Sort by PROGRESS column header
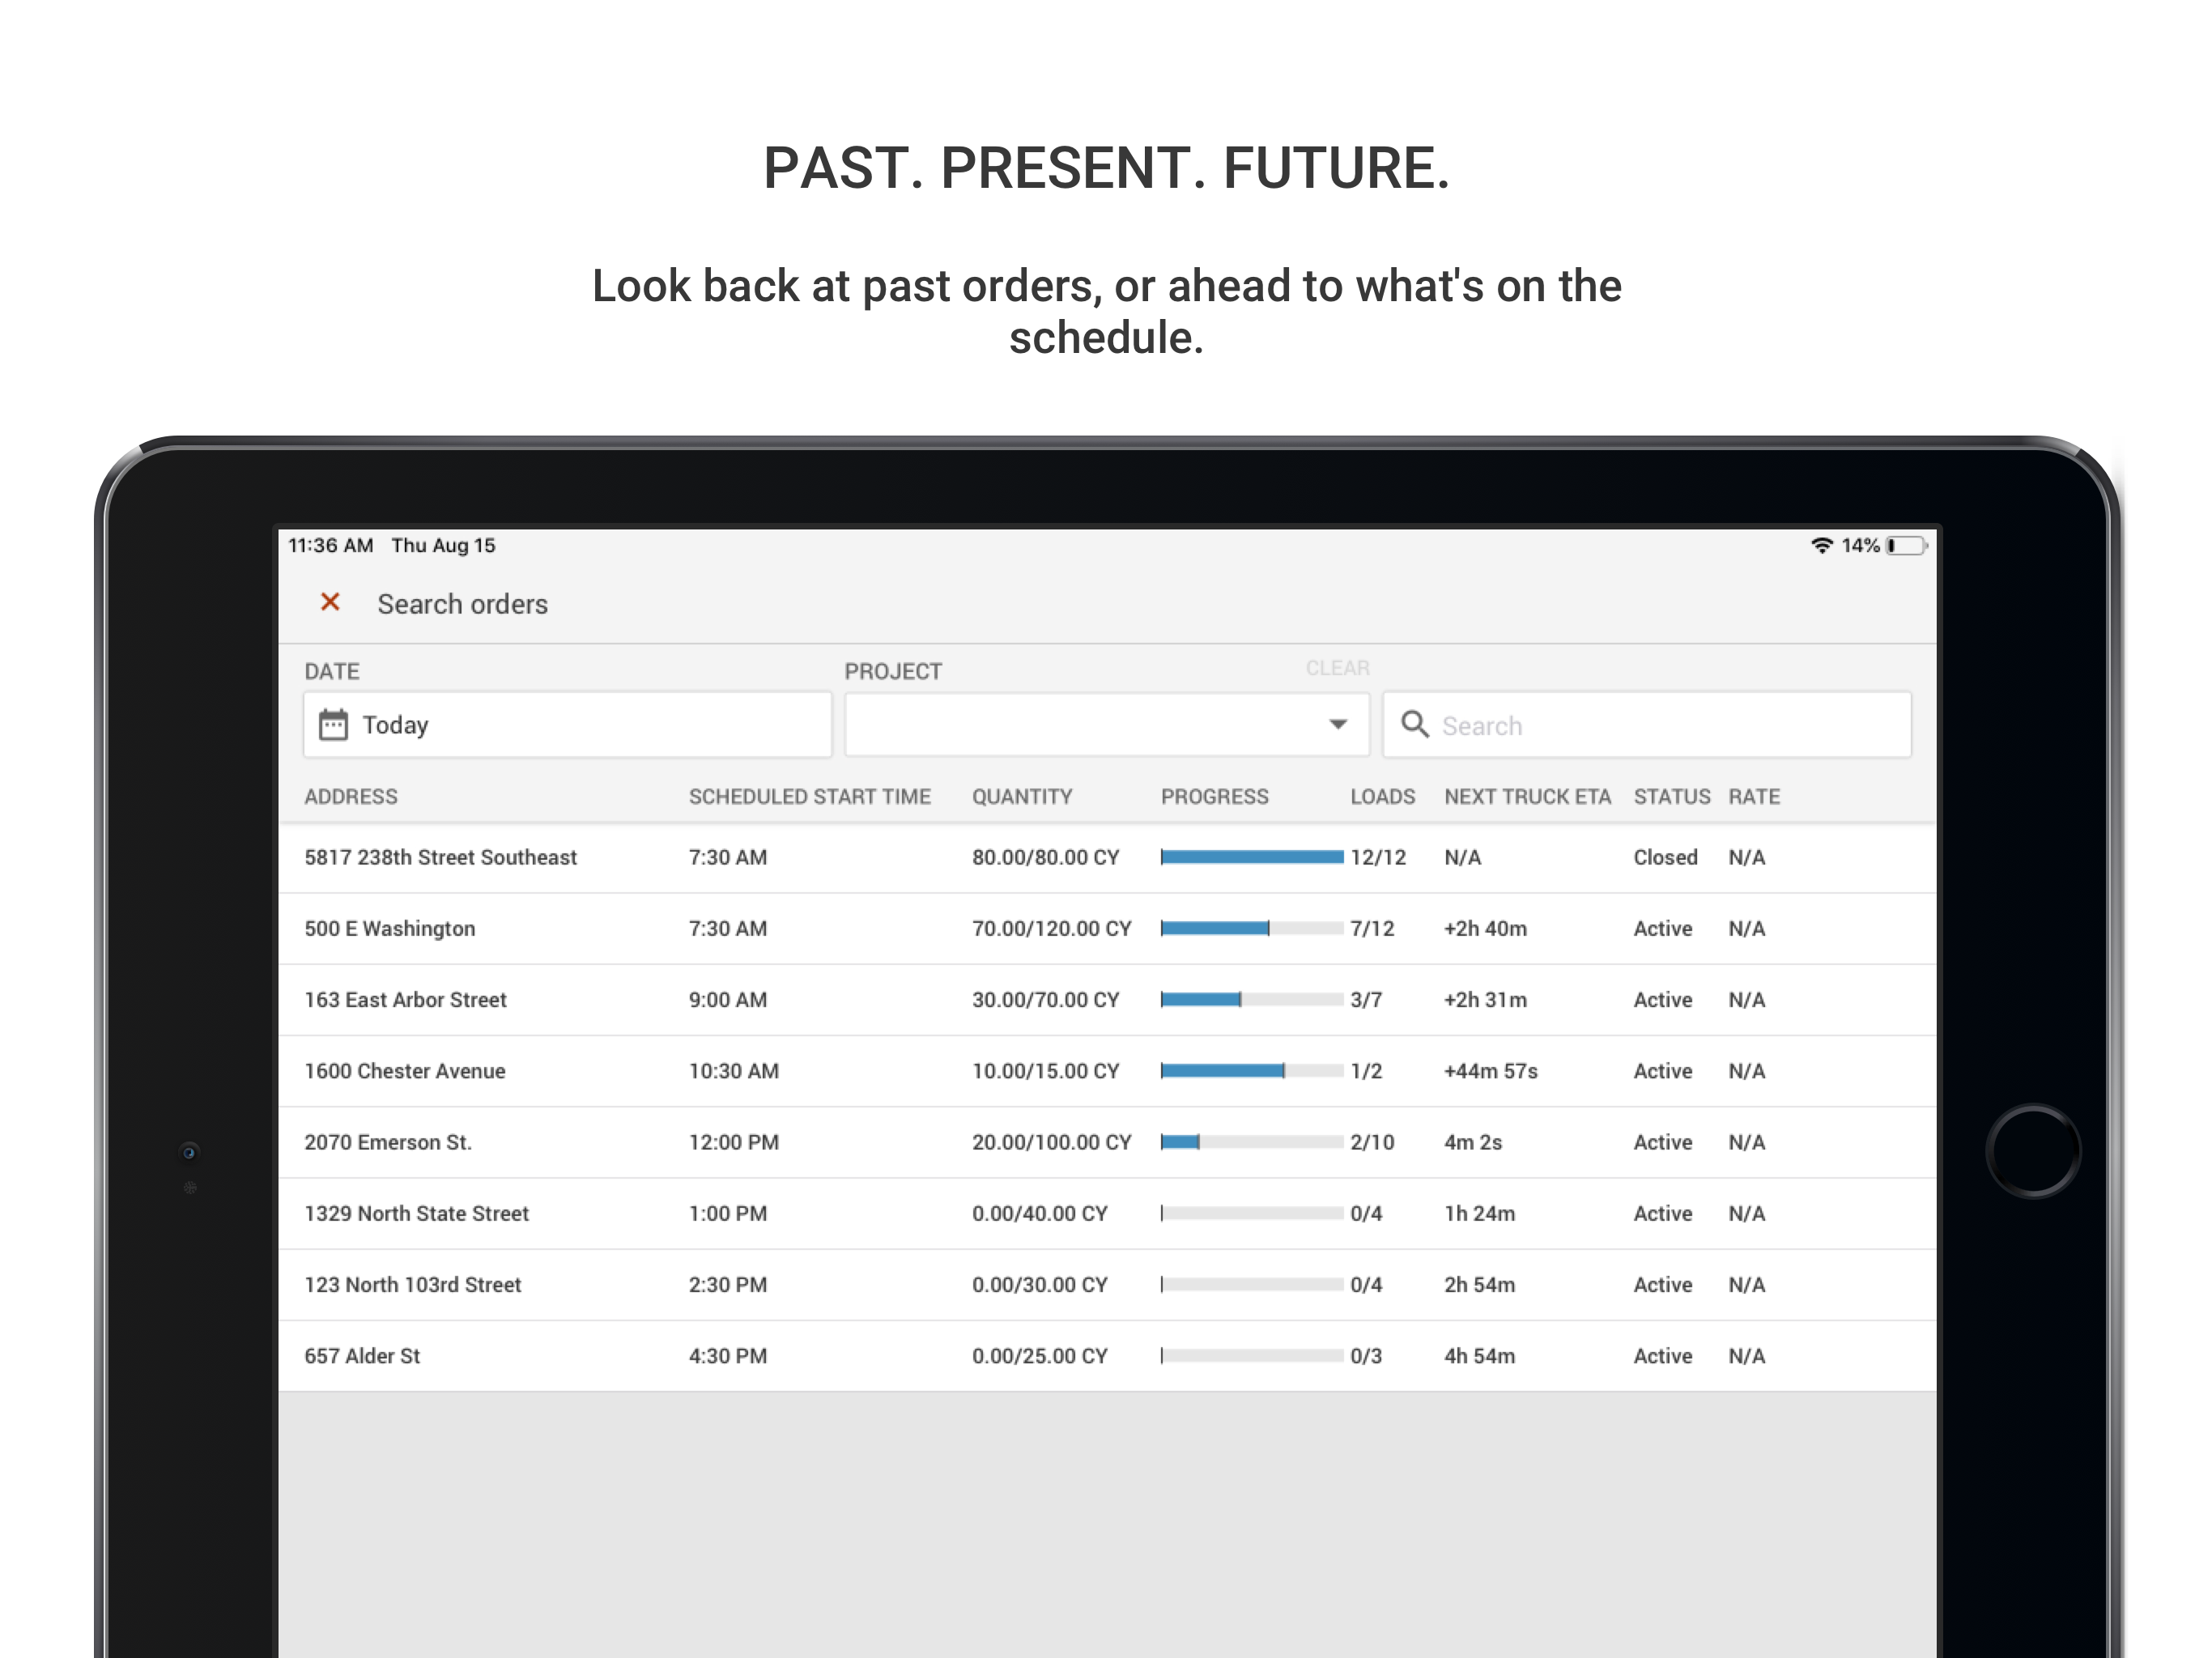 tap(1214, 796)
